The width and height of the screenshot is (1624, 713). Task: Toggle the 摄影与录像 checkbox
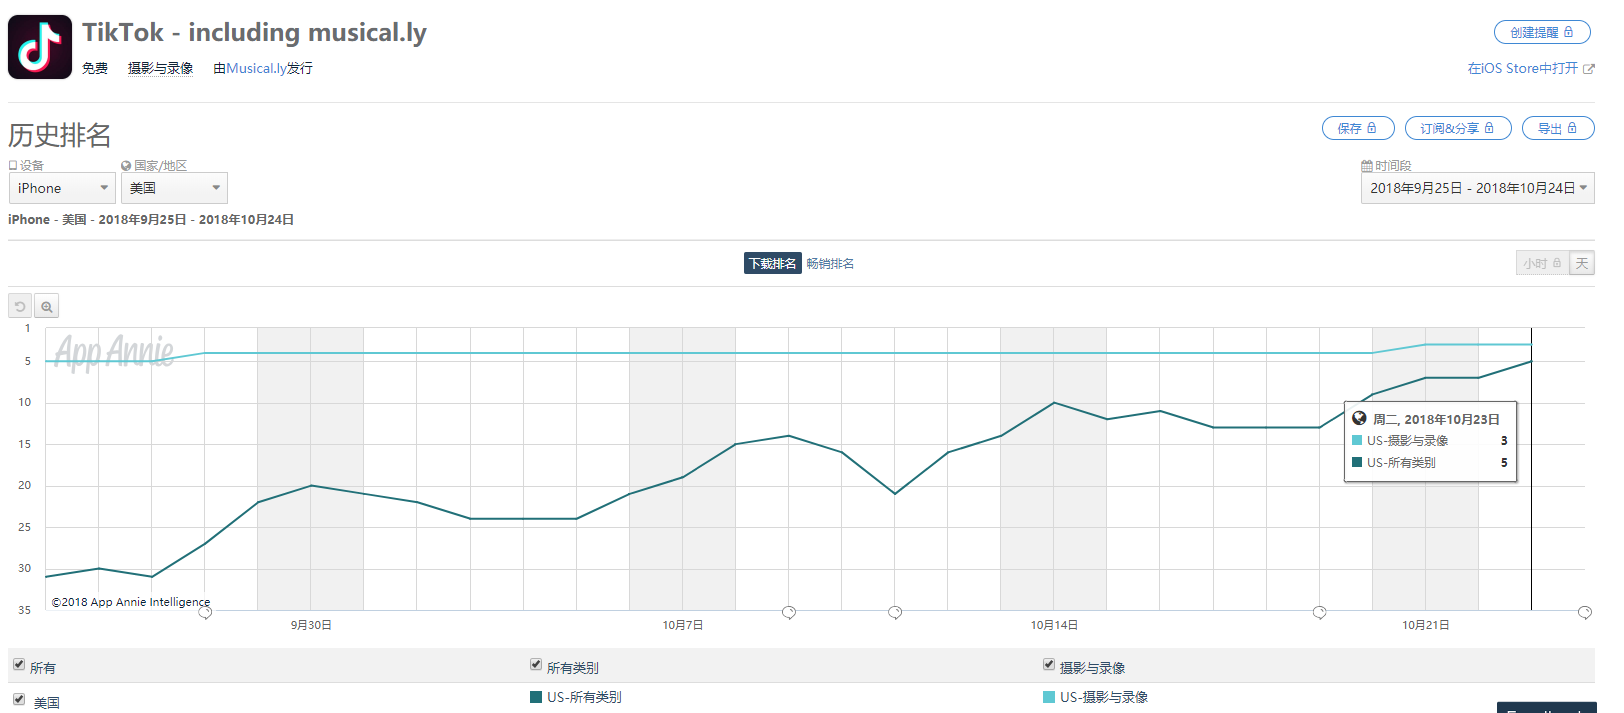pos(1049,665)
